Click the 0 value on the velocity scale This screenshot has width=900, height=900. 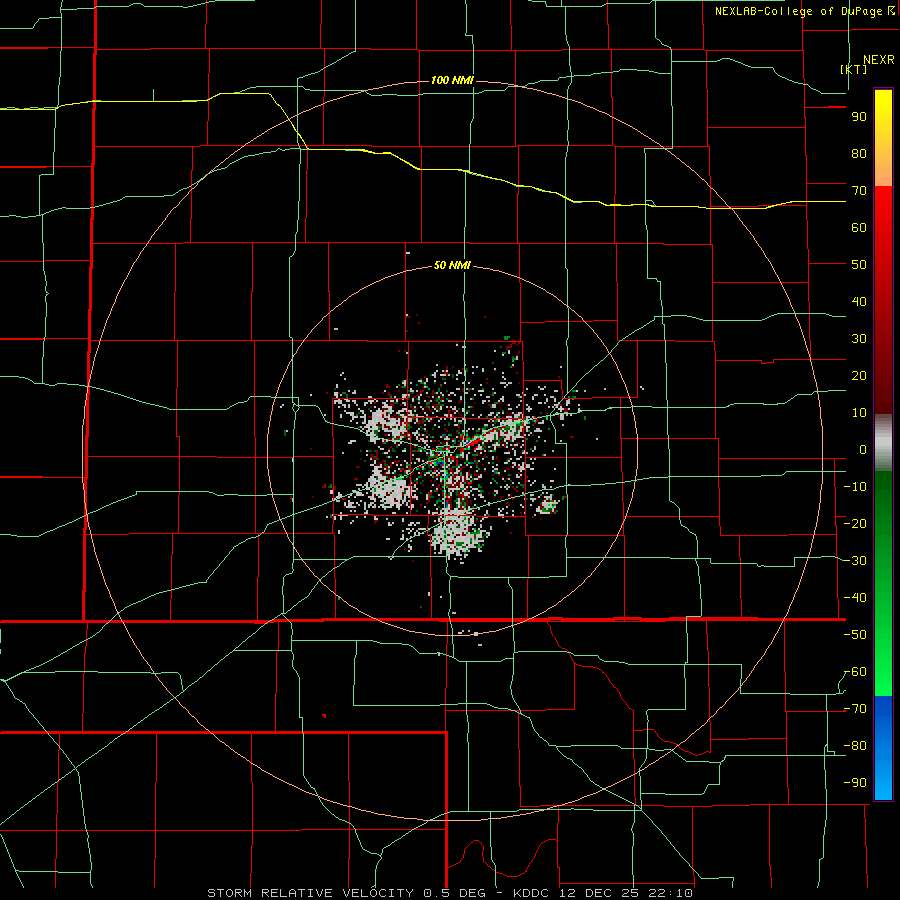(x=863, y=450)
